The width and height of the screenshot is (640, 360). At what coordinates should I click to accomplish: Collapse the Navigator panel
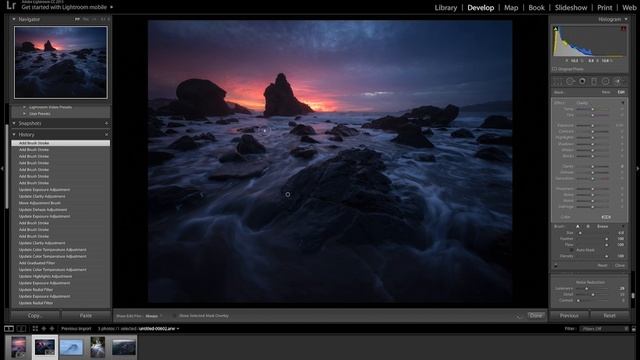pyautogui.click(x=14, y=19)
